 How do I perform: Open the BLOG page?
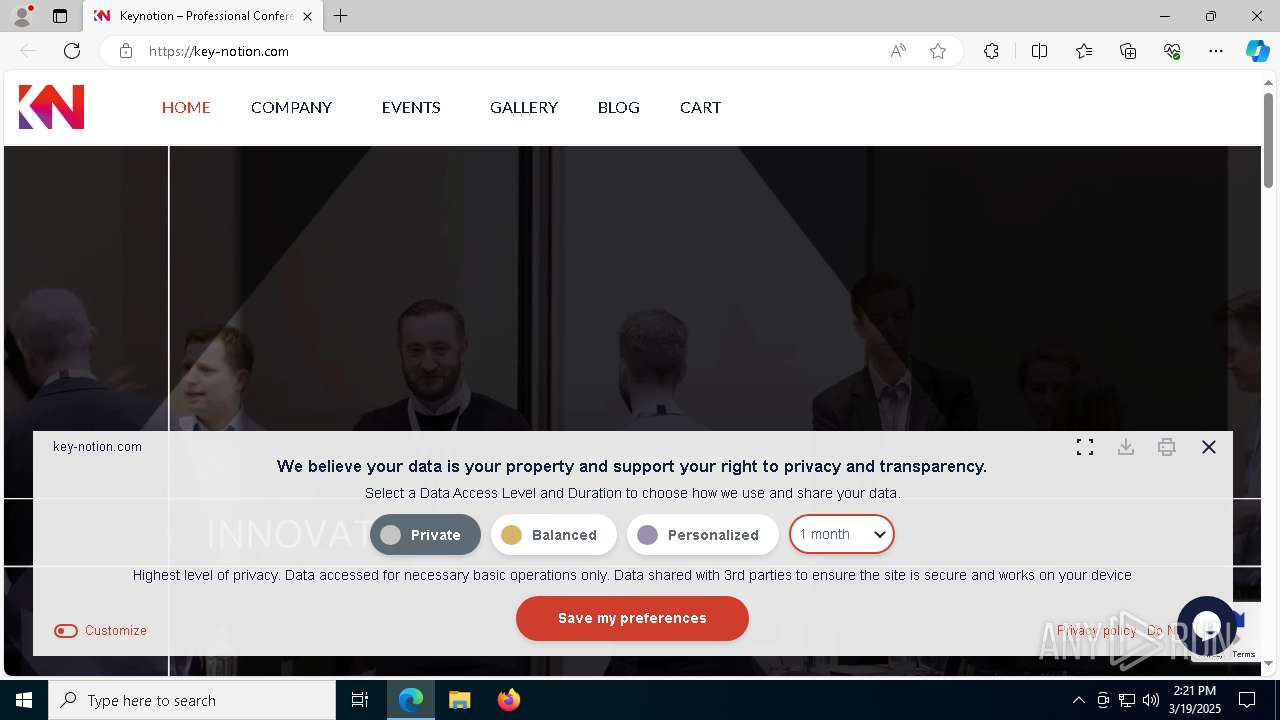pyautogui.click(x=619, y=107)
